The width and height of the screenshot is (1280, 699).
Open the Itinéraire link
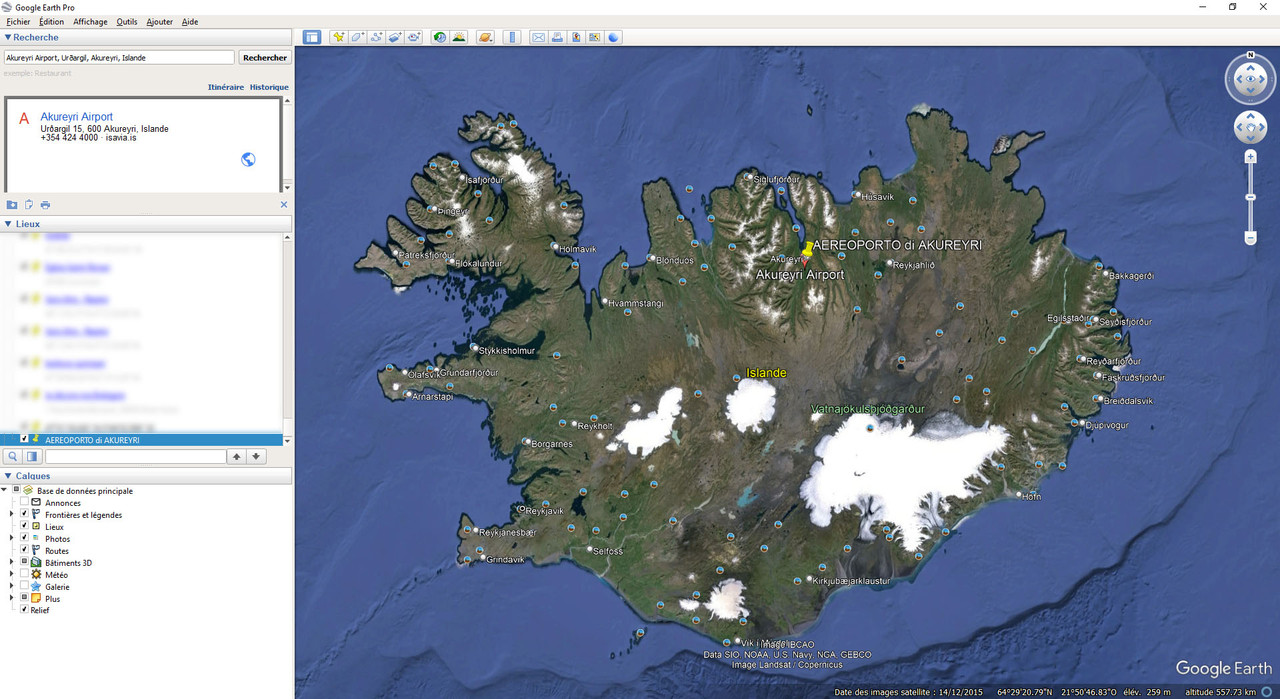pos(226,87)
